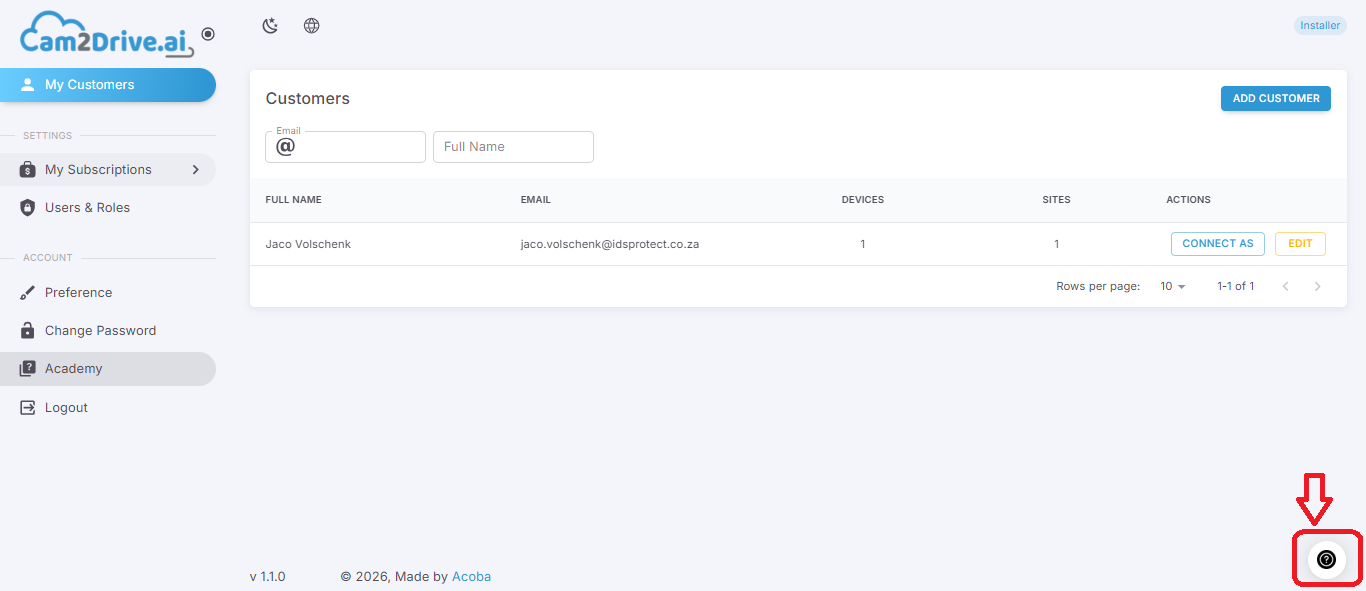
Task: Open Users & Roles menu item
Action: [108, 208]
